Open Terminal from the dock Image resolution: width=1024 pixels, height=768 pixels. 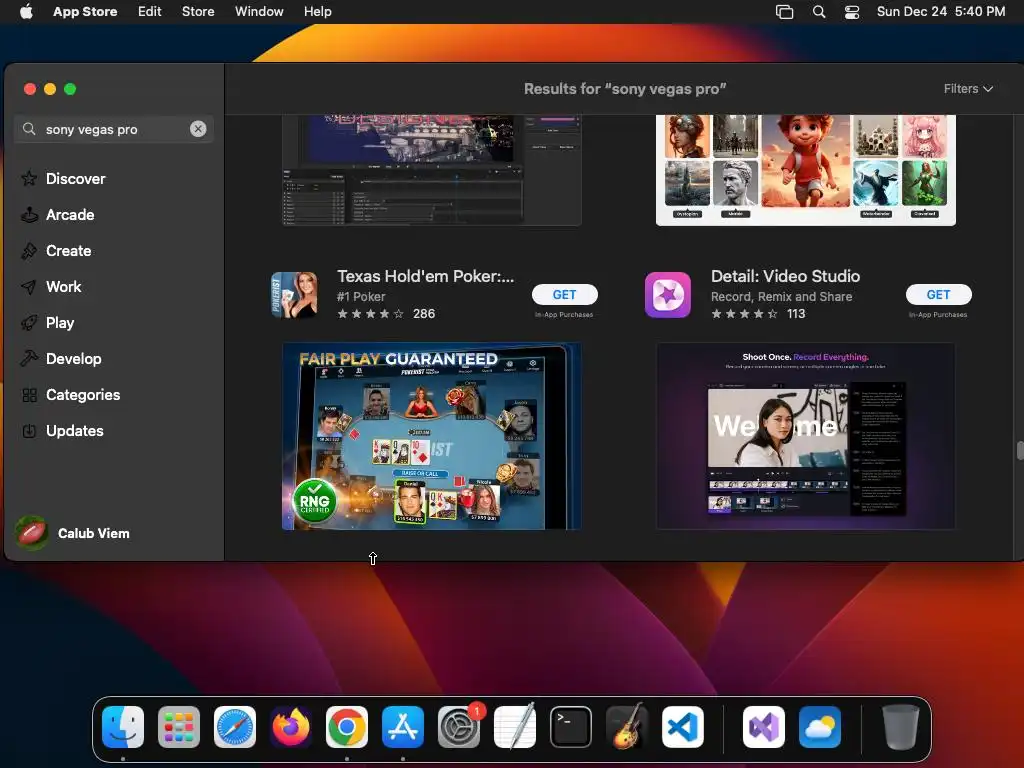[x=571, y=727]
